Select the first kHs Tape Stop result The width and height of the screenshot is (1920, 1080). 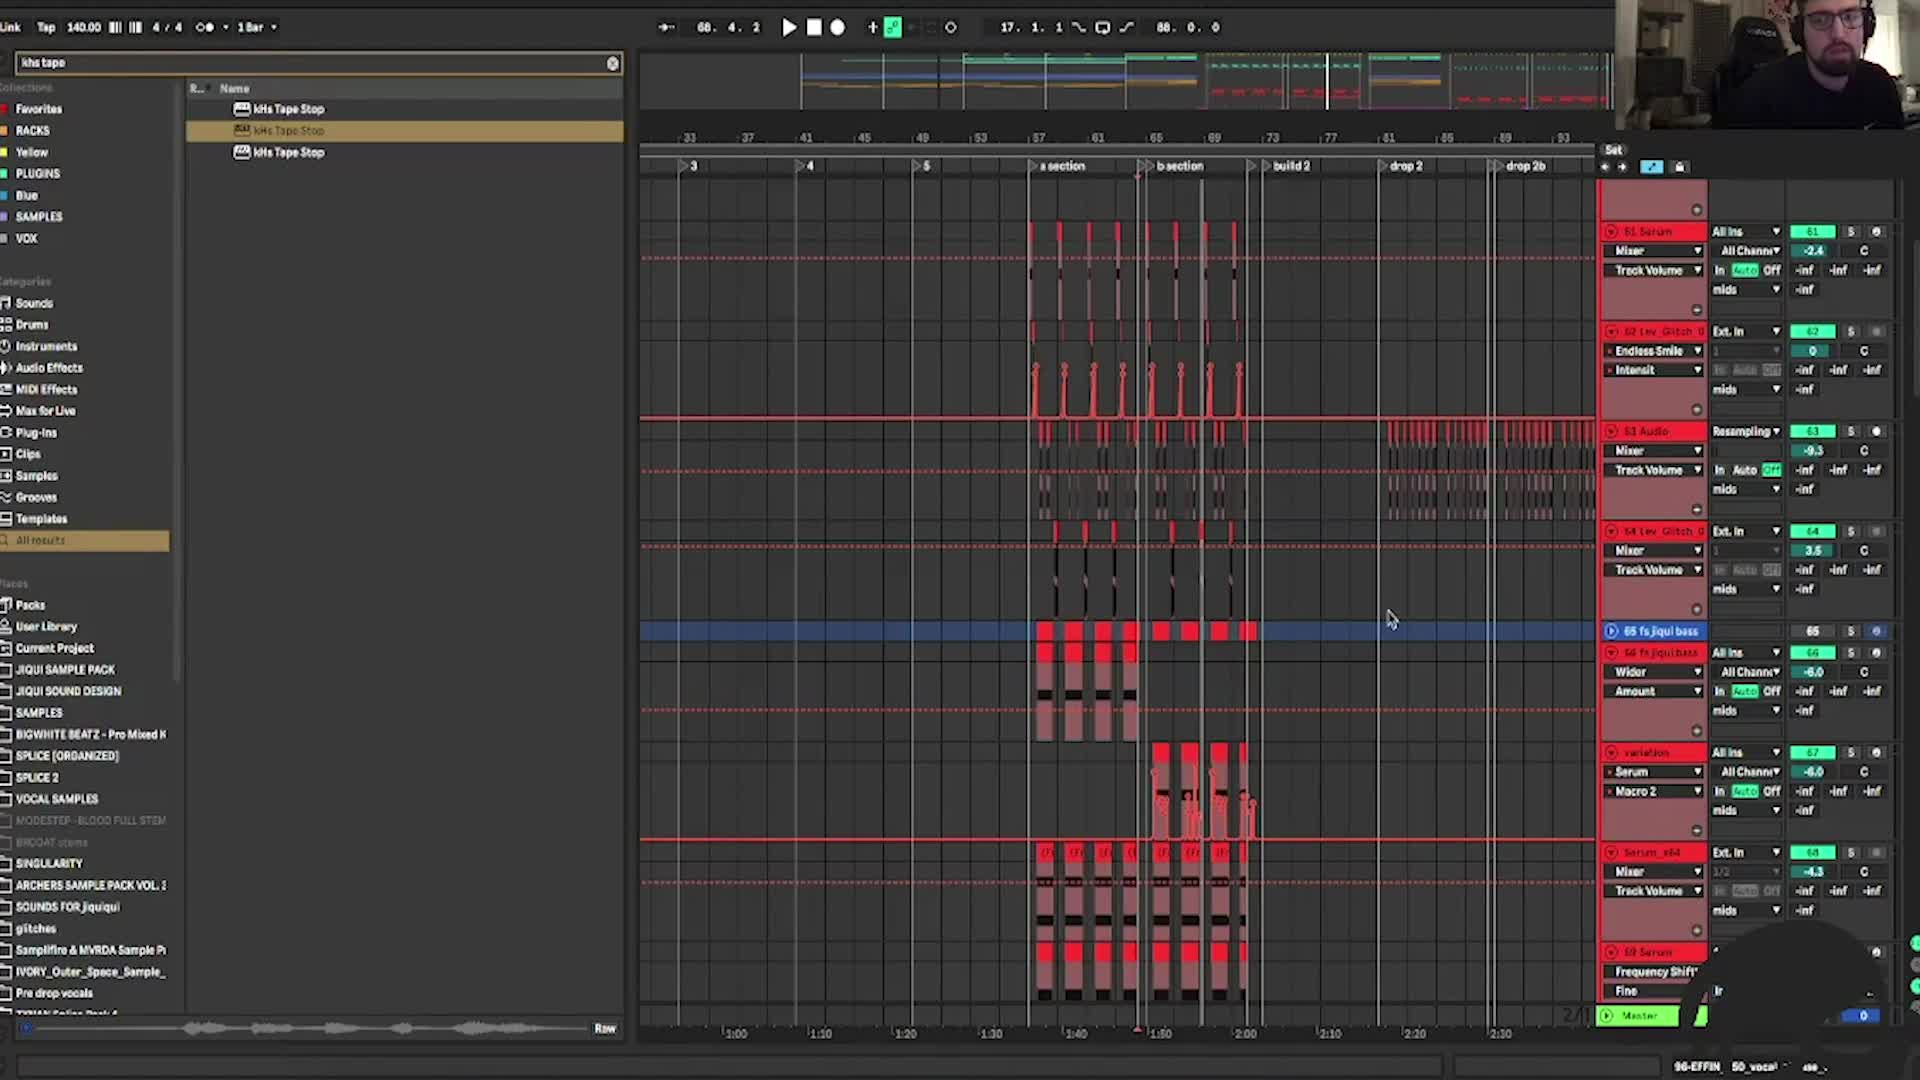click(289, 109)
